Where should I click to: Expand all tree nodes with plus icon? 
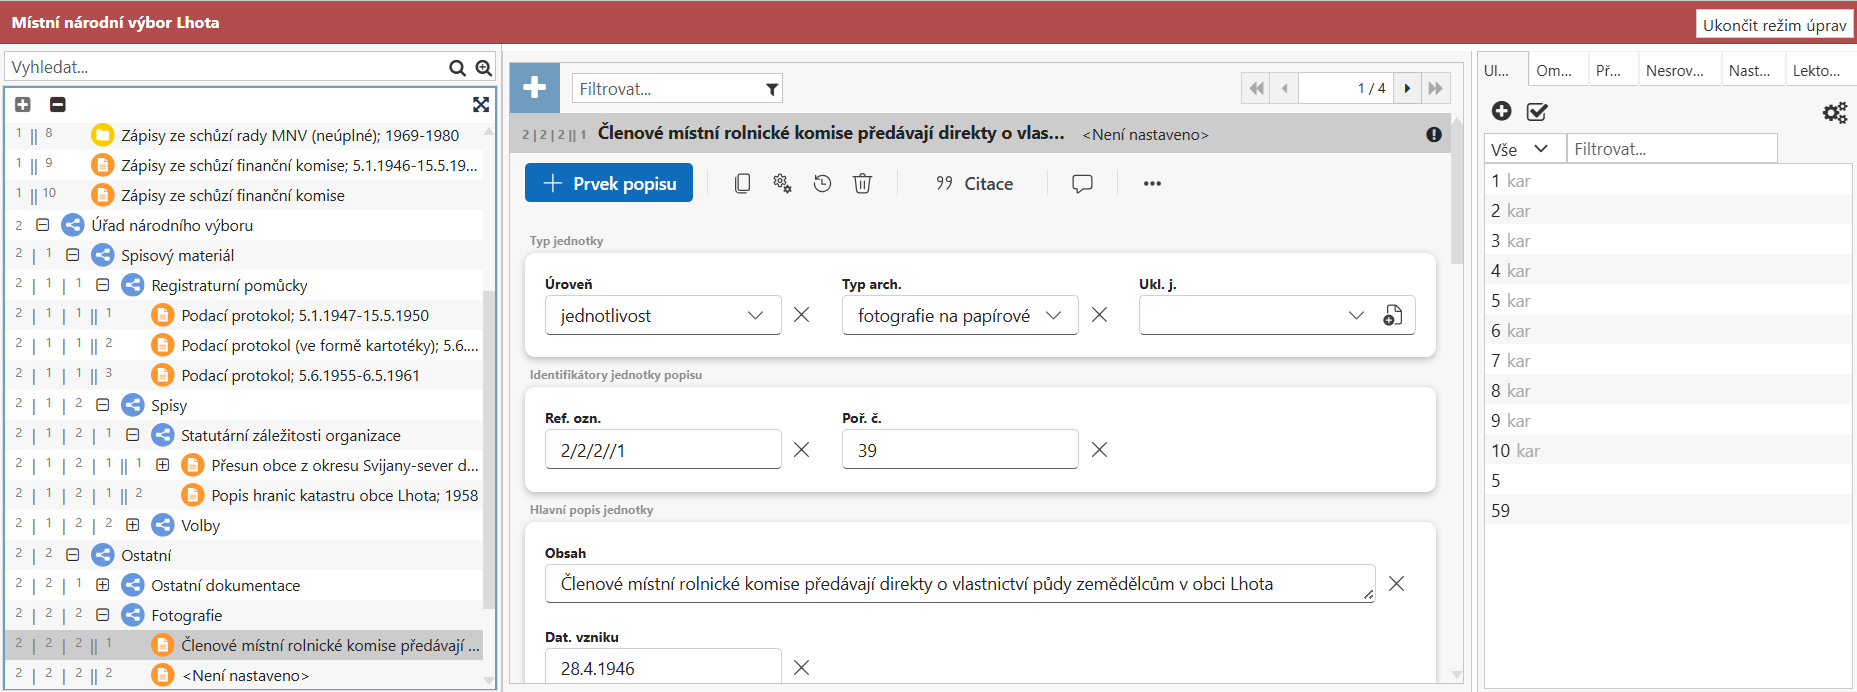click(23, 104)
